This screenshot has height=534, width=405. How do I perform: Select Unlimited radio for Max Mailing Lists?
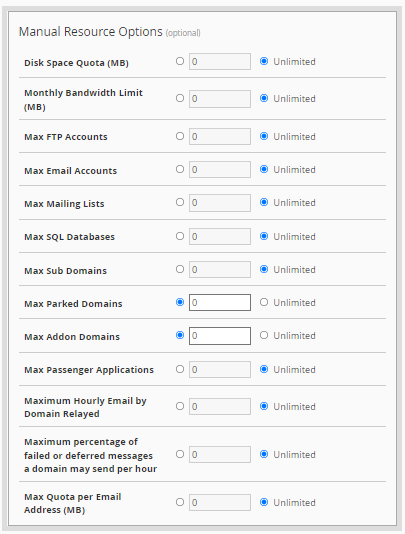pos(264,202)
